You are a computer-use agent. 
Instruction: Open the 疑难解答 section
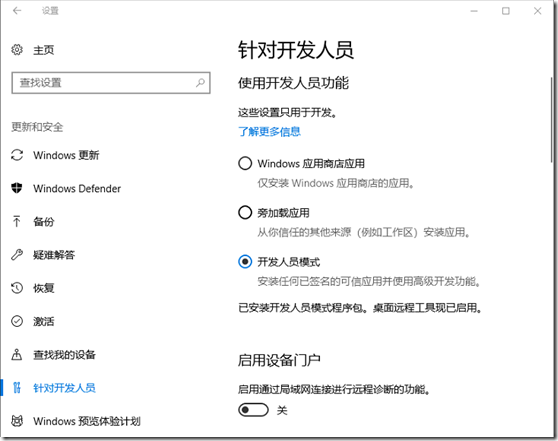click(x=54, y=254)
